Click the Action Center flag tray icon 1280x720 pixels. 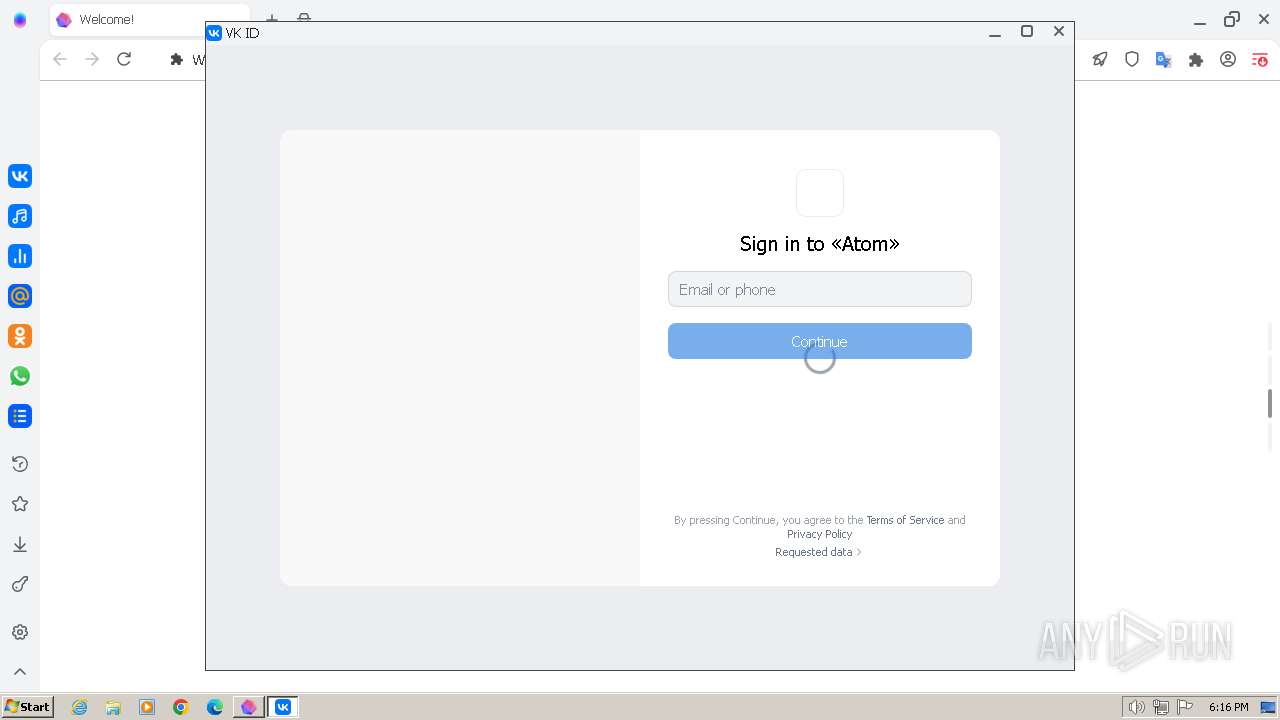1185,707
